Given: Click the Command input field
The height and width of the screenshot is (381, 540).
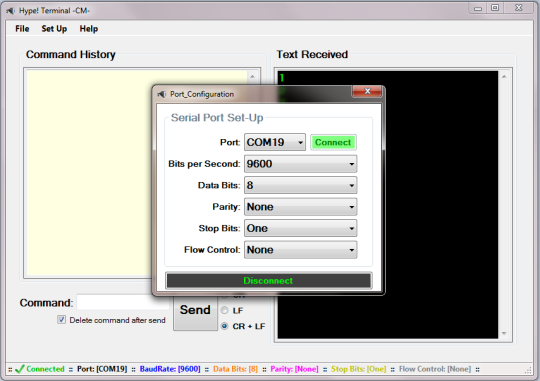Looking at the screenshot, I should 123,302.
